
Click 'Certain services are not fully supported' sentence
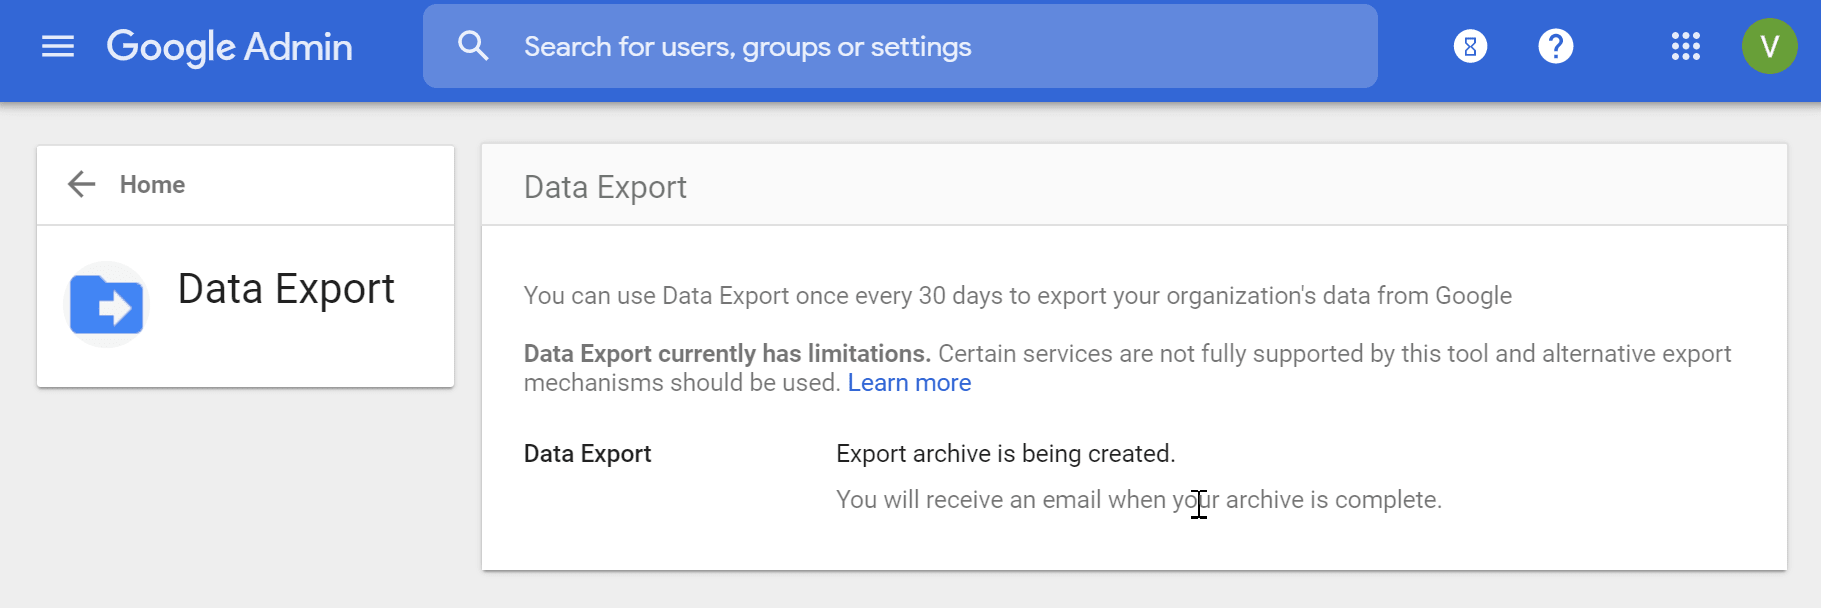tap(1333, 354)
